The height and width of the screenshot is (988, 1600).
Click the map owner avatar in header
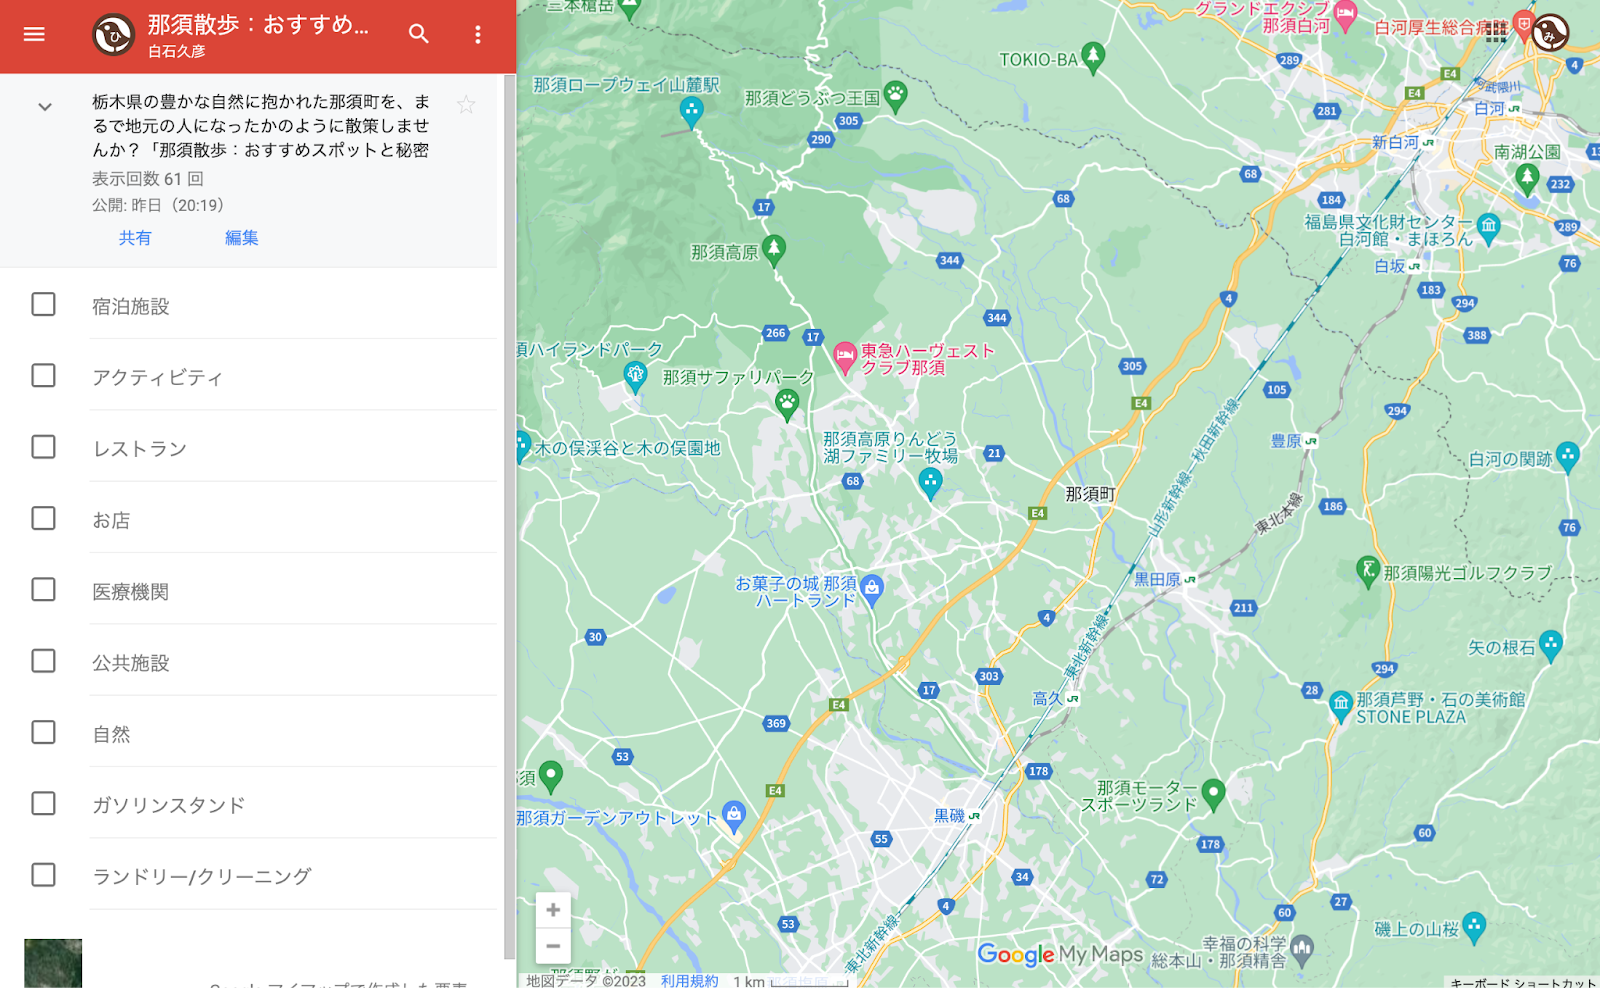pyautogui.click(x=113, y=35)
